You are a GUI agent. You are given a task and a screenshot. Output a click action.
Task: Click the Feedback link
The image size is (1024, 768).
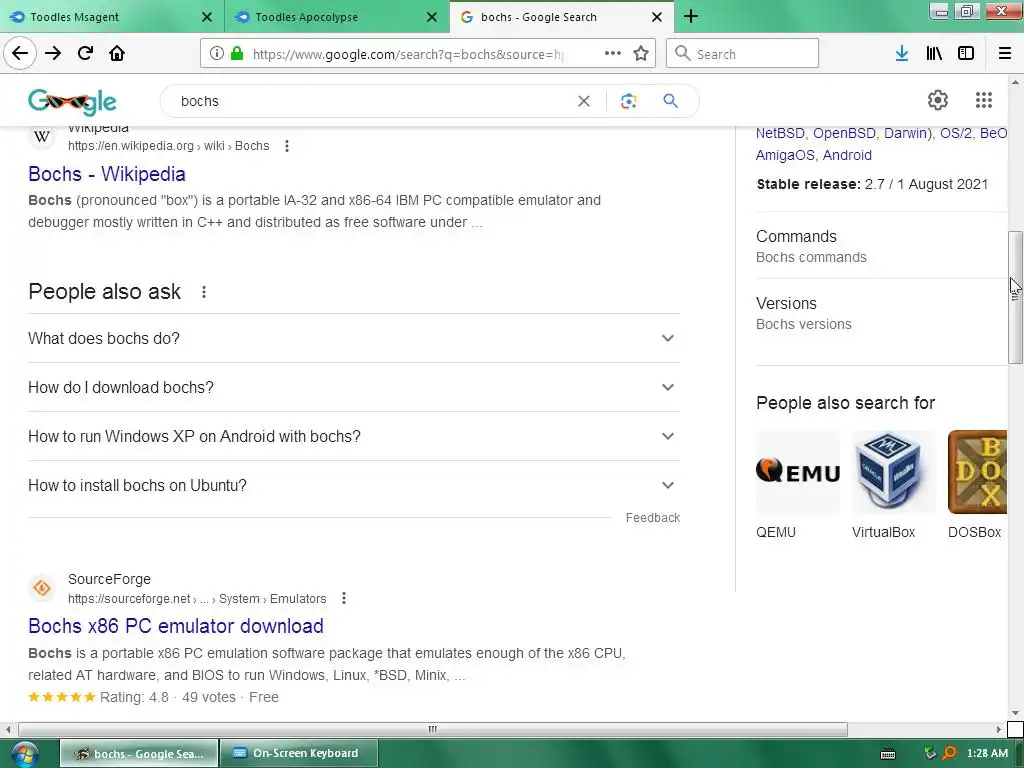click(x=652, y=518)
